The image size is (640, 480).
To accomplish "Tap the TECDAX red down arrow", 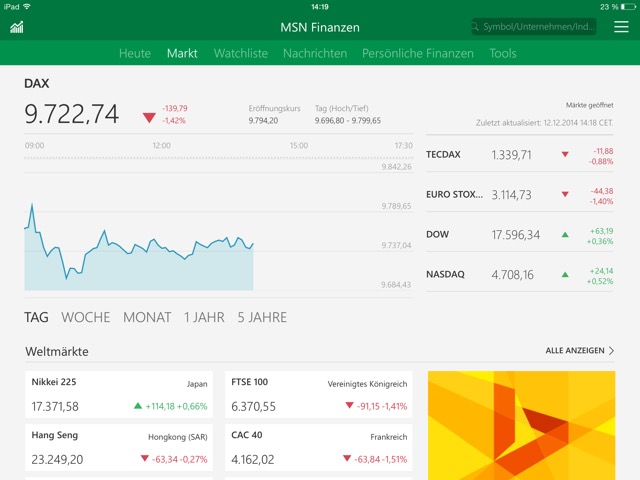I will coord(565,155).
